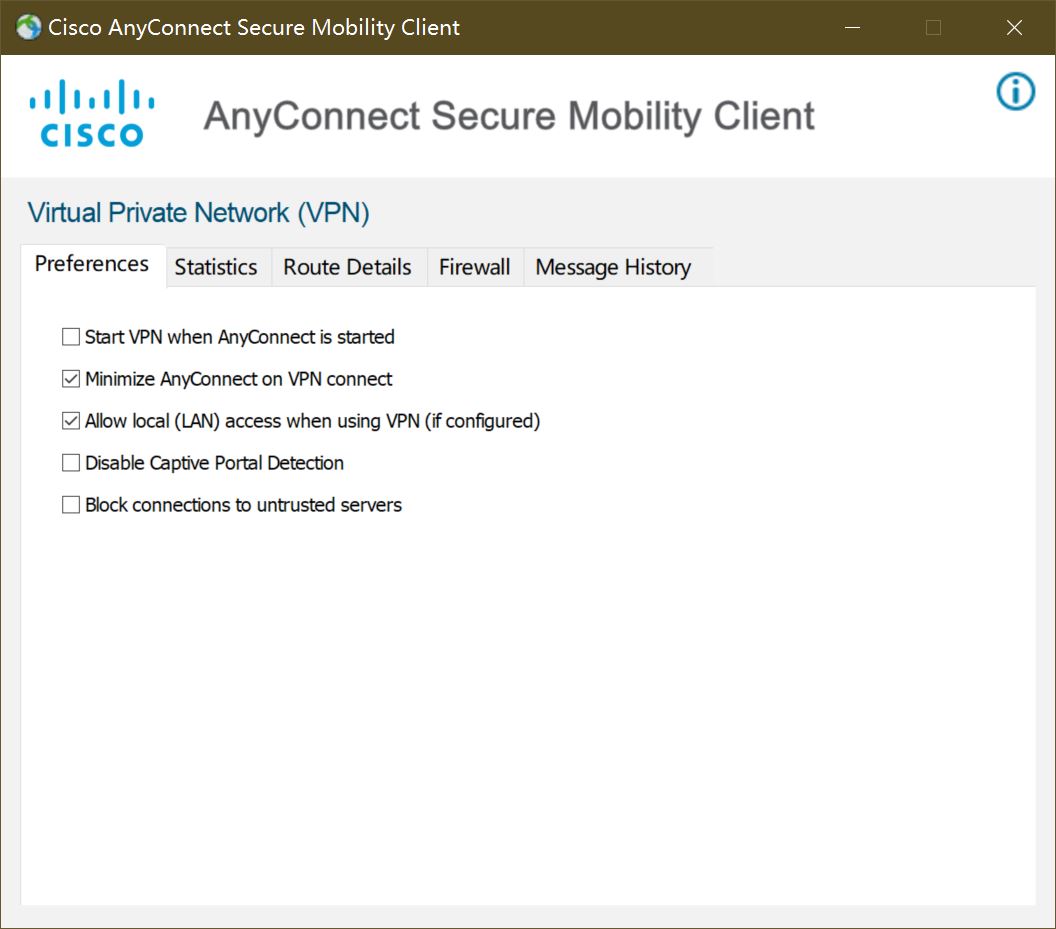View the Message History tab

coord(614,267)
